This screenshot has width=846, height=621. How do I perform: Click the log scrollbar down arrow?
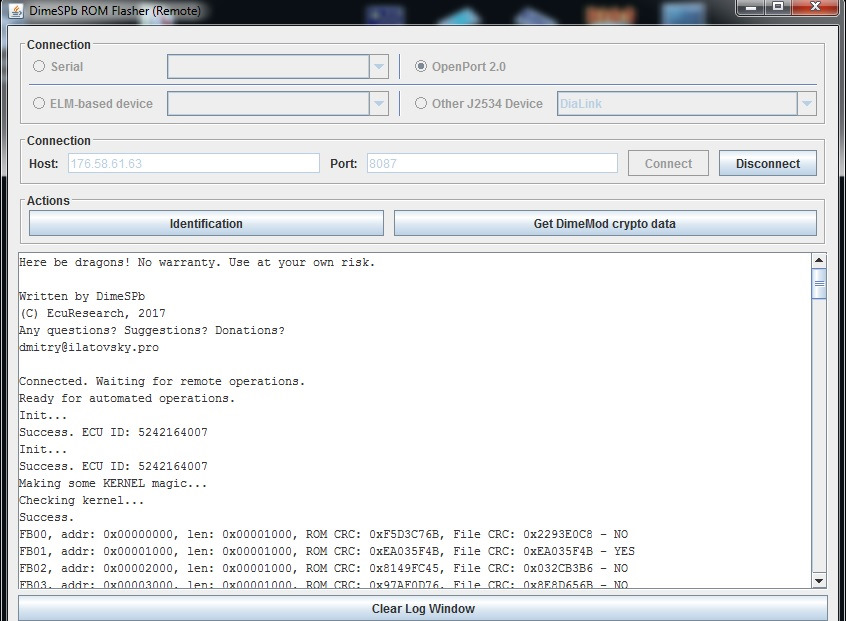tap(819, 581)
